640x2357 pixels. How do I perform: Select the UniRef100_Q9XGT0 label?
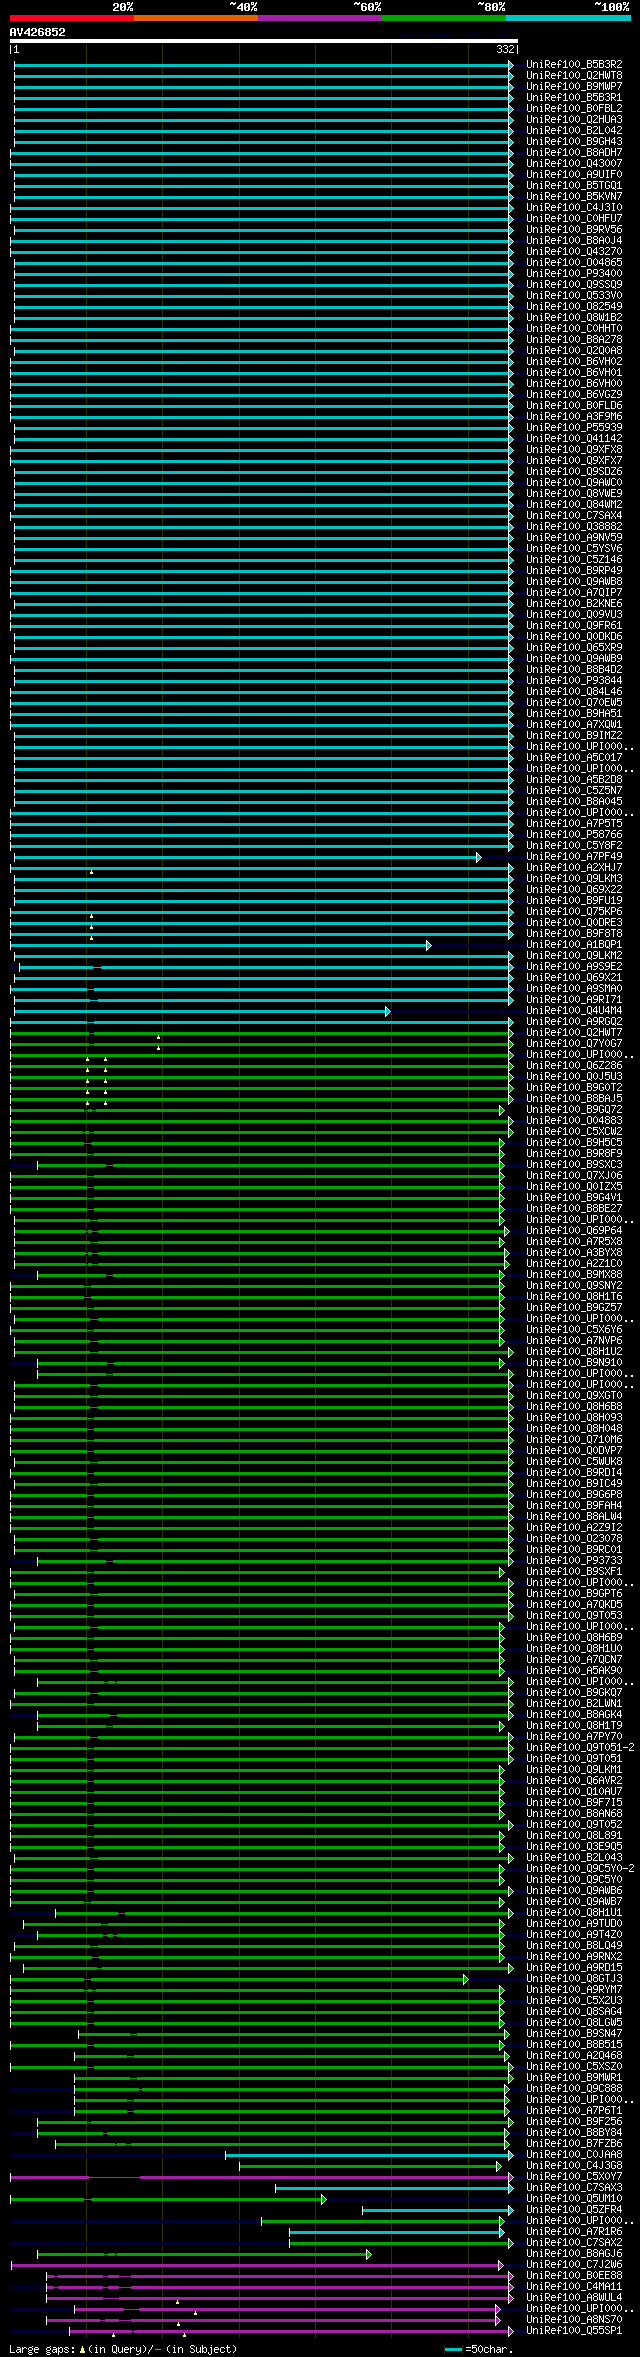click(x=574, y=1396)
